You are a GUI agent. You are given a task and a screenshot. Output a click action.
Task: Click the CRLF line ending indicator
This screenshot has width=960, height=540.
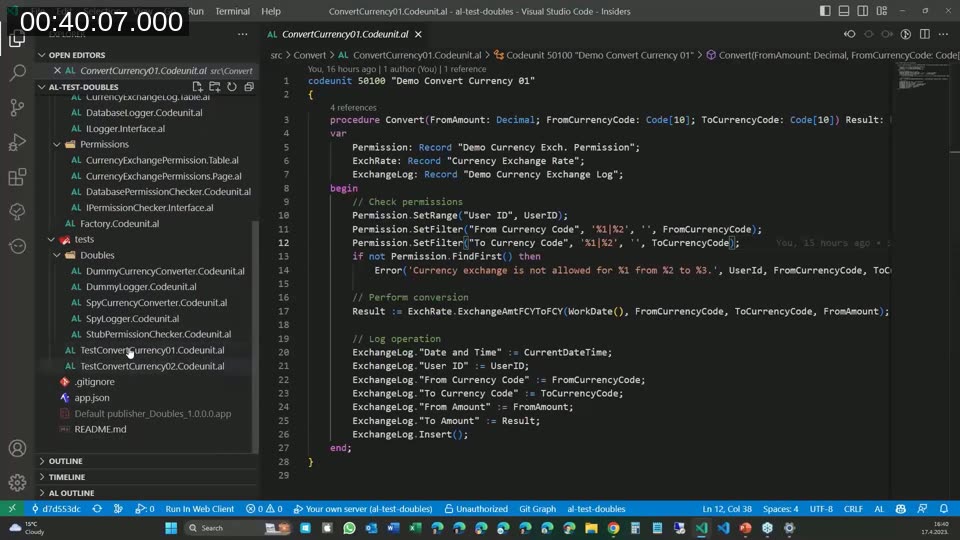[853, 509]
